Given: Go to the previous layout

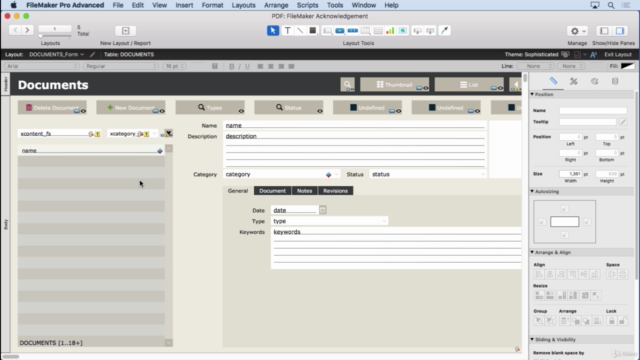Looking at the screenshot, I should coord(16,30).
